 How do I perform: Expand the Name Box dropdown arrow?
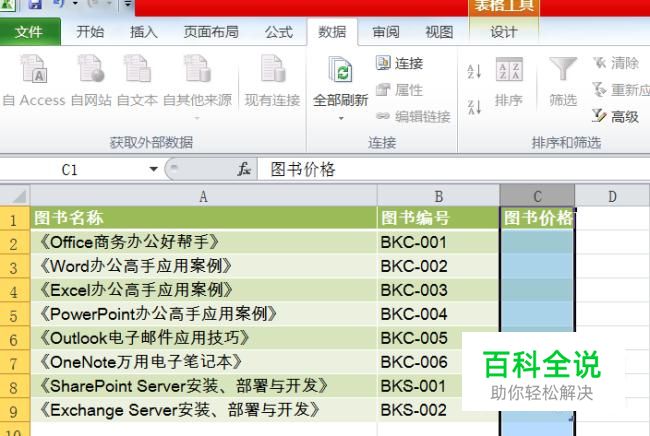[153, 169]
